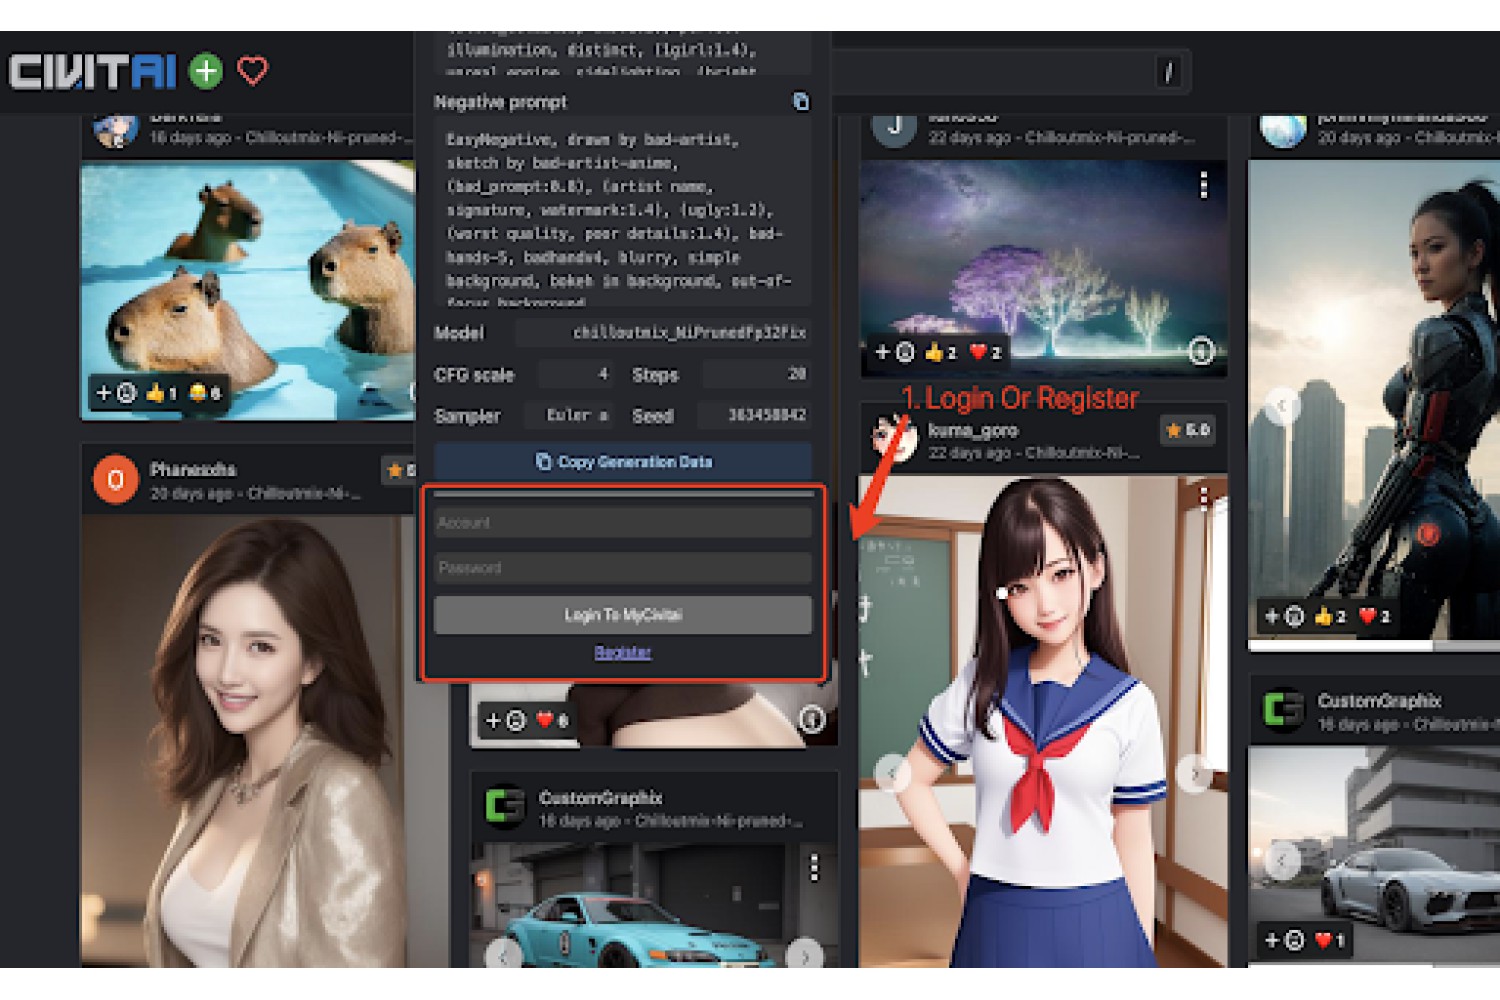This screenshot has height=1000, width=1500.
Task: Click the thumbs-up count on the cyborg woman image
Action: pyautogui.click(x=1330, y=616)
